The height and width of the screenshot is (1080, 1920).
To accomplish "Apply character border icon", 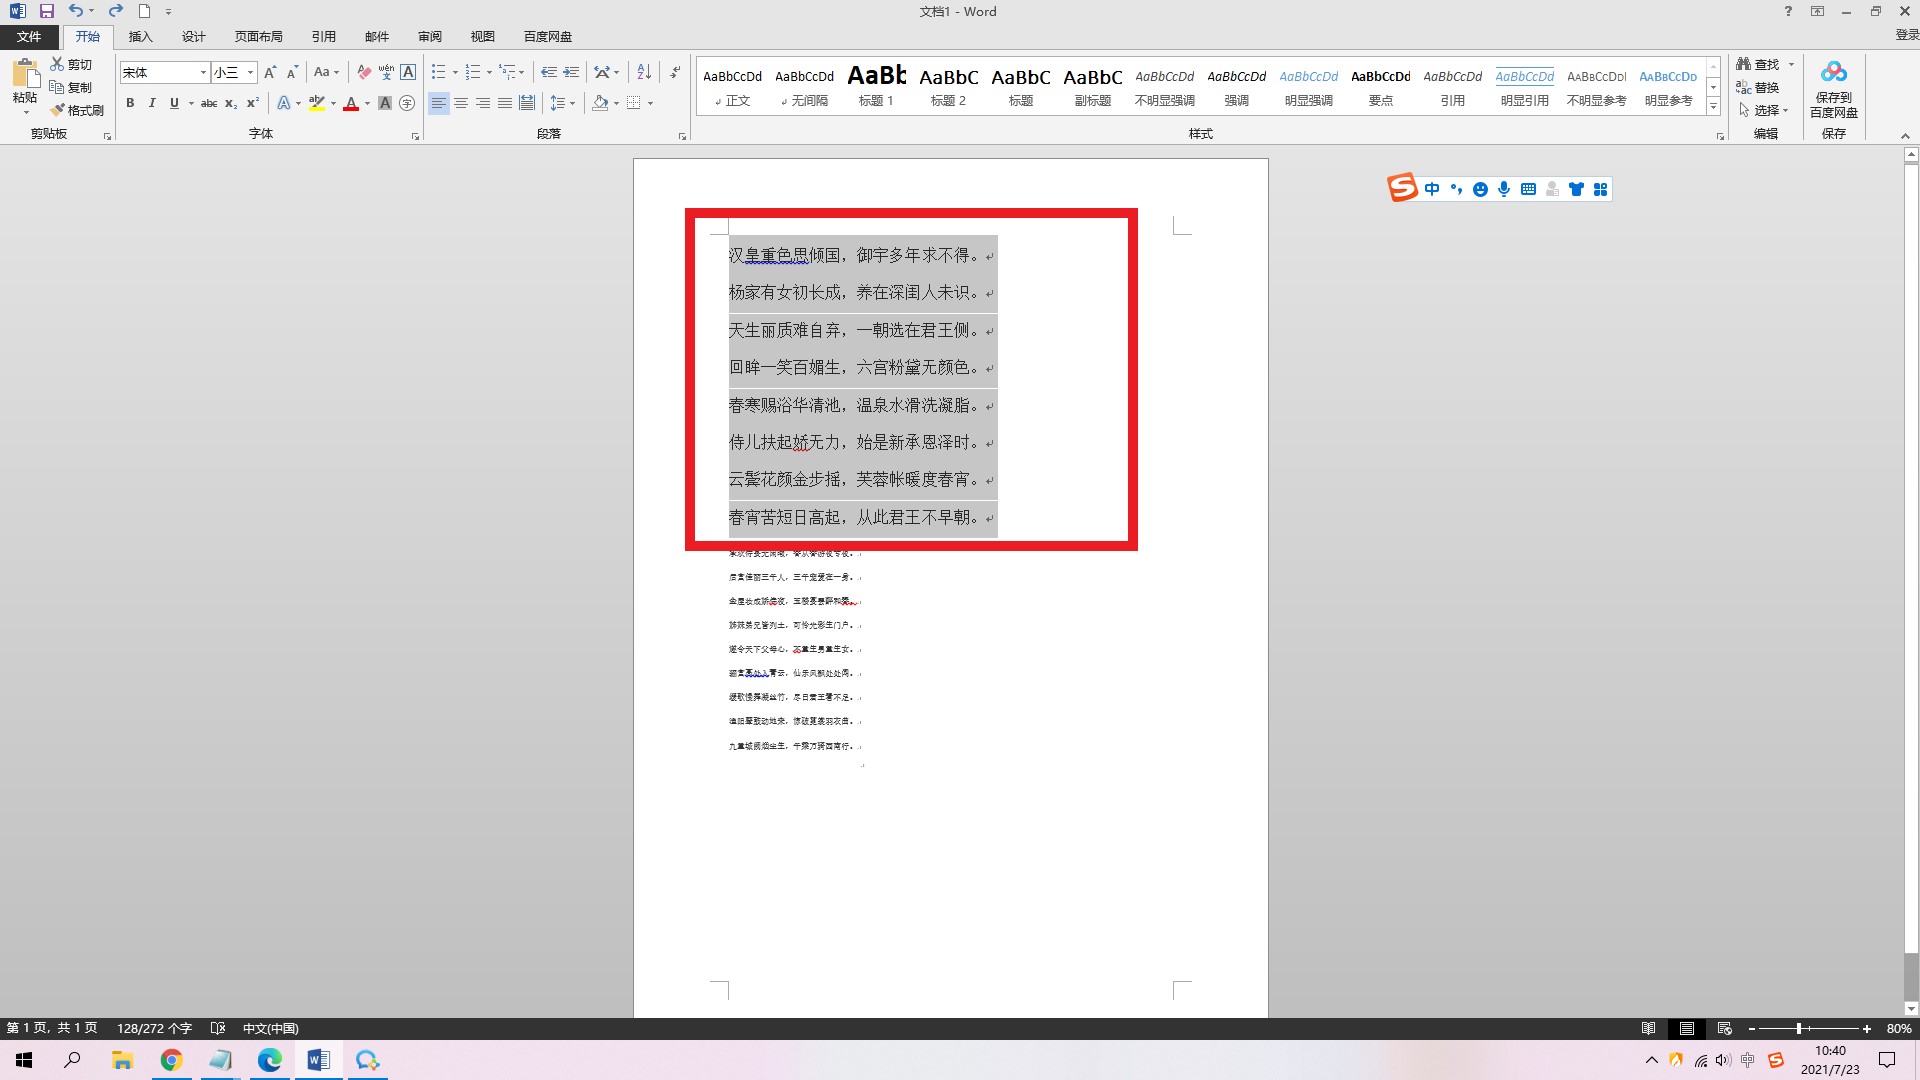I will (408, 72).
